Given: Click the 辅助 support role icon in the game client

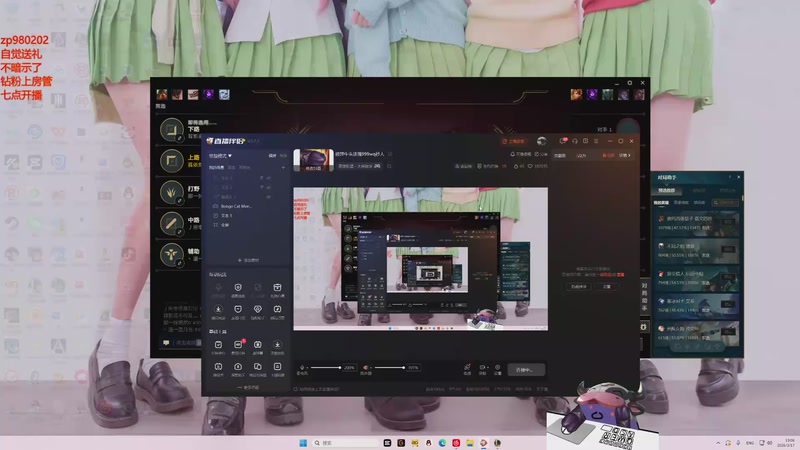Looking at the screenshot, I should click(x=172, y=255).
